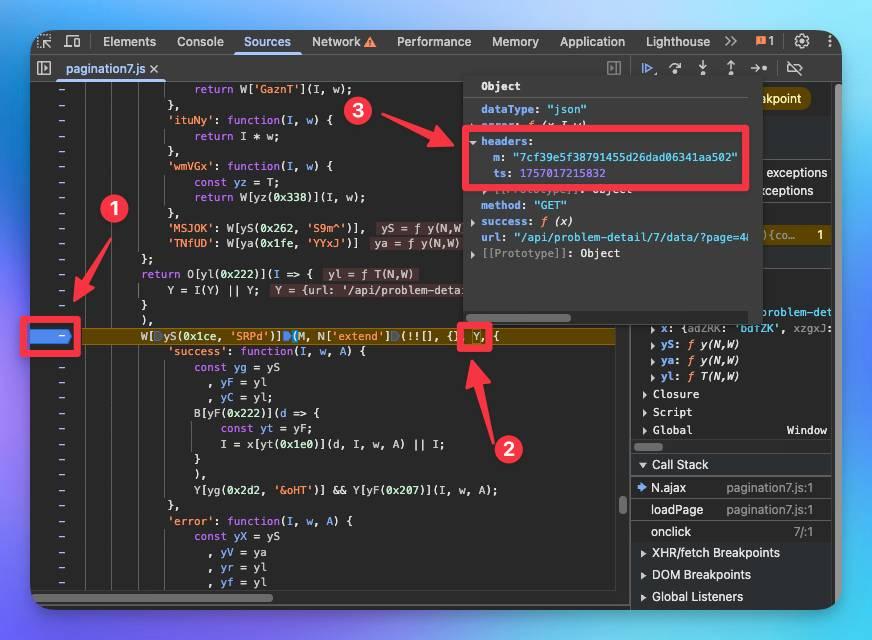Deactivate all breakpoints
The height and width of the screenshot is (640, 872).
pos(794,68)
